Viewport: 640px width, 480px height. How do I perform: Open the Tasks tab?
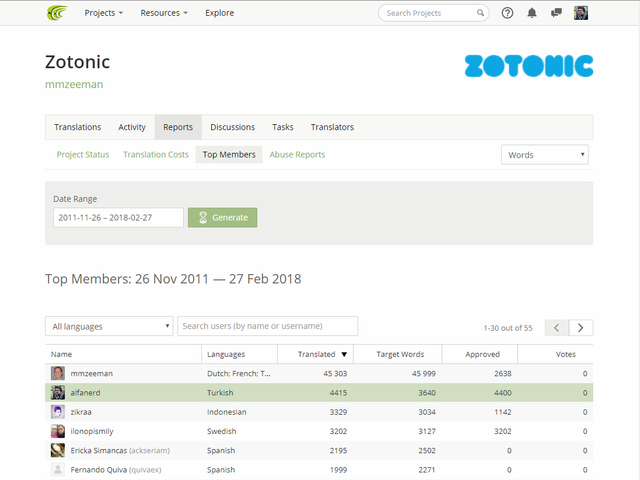click(x=283, y=127)
